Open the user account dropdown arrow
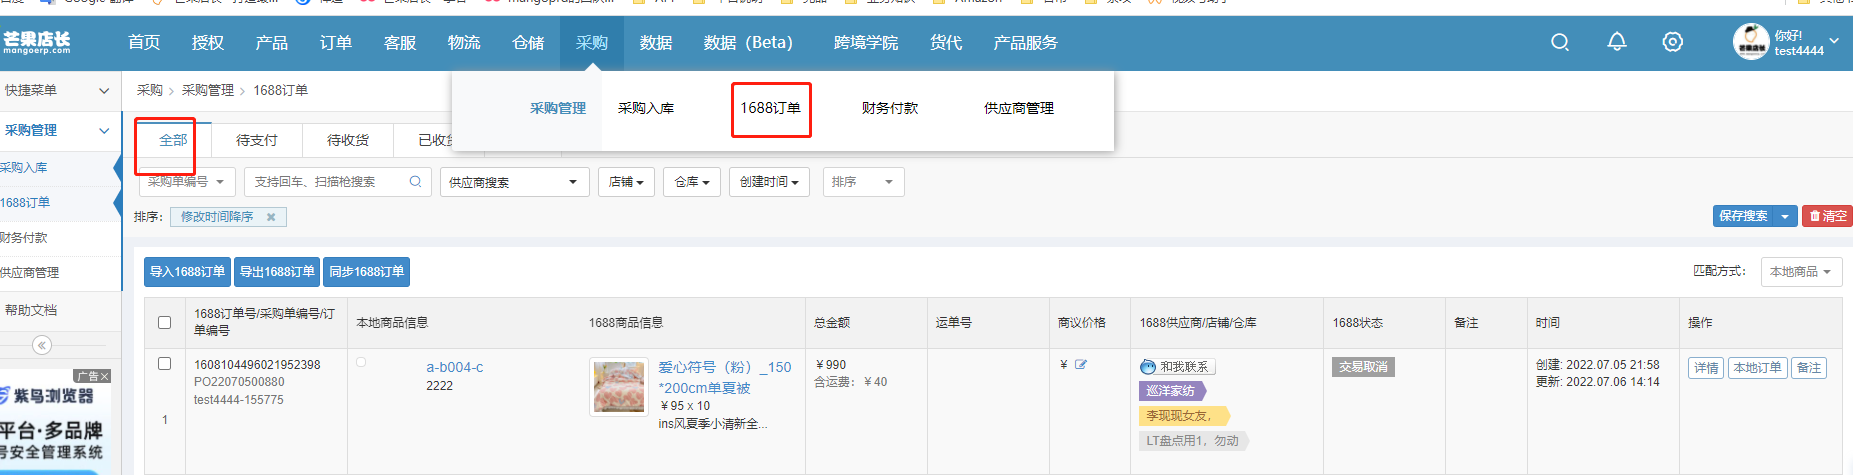Image resolution: width=1853 pixels, height=475 pixels. pyautogui.click(x=1834, y=41)
